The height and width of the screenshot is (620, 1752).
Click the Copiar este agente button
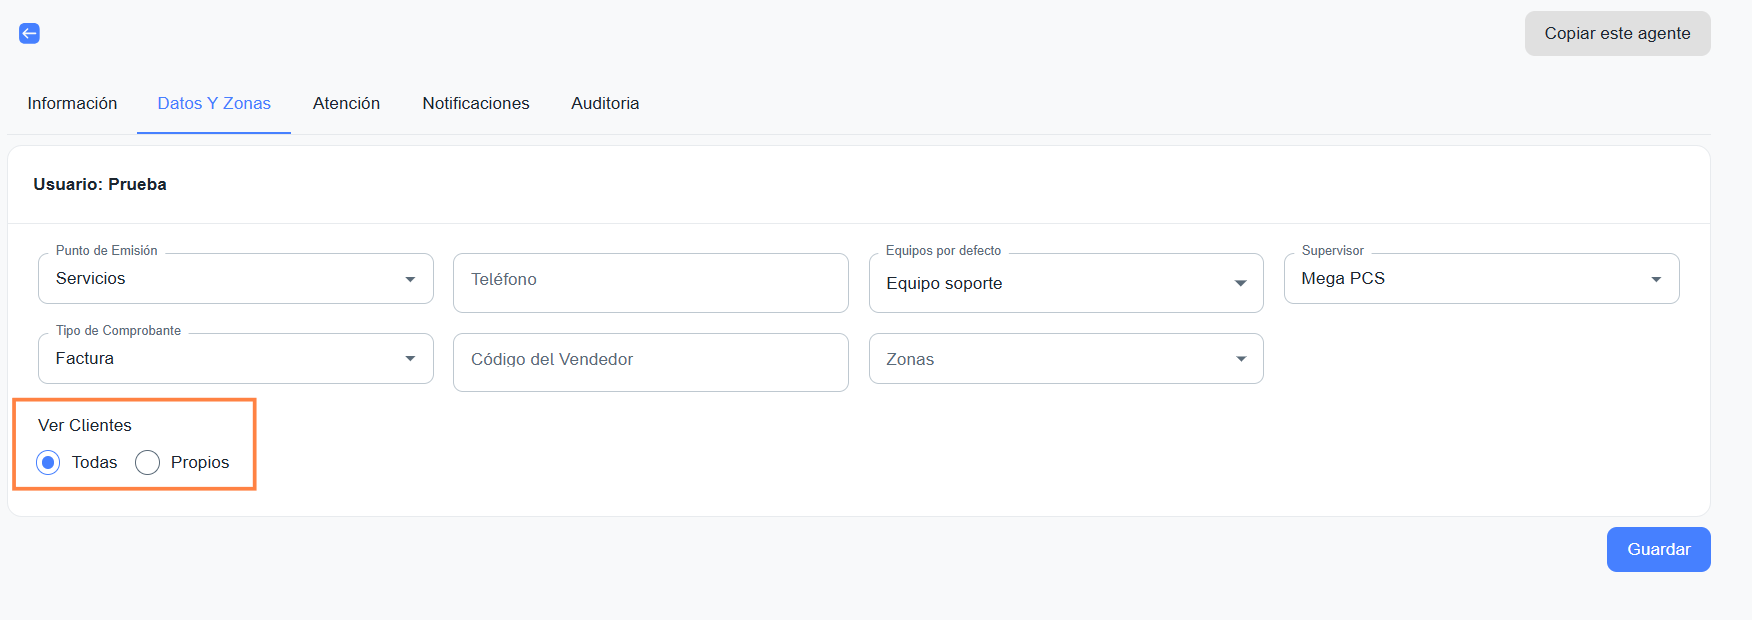tap(1617, 34)
